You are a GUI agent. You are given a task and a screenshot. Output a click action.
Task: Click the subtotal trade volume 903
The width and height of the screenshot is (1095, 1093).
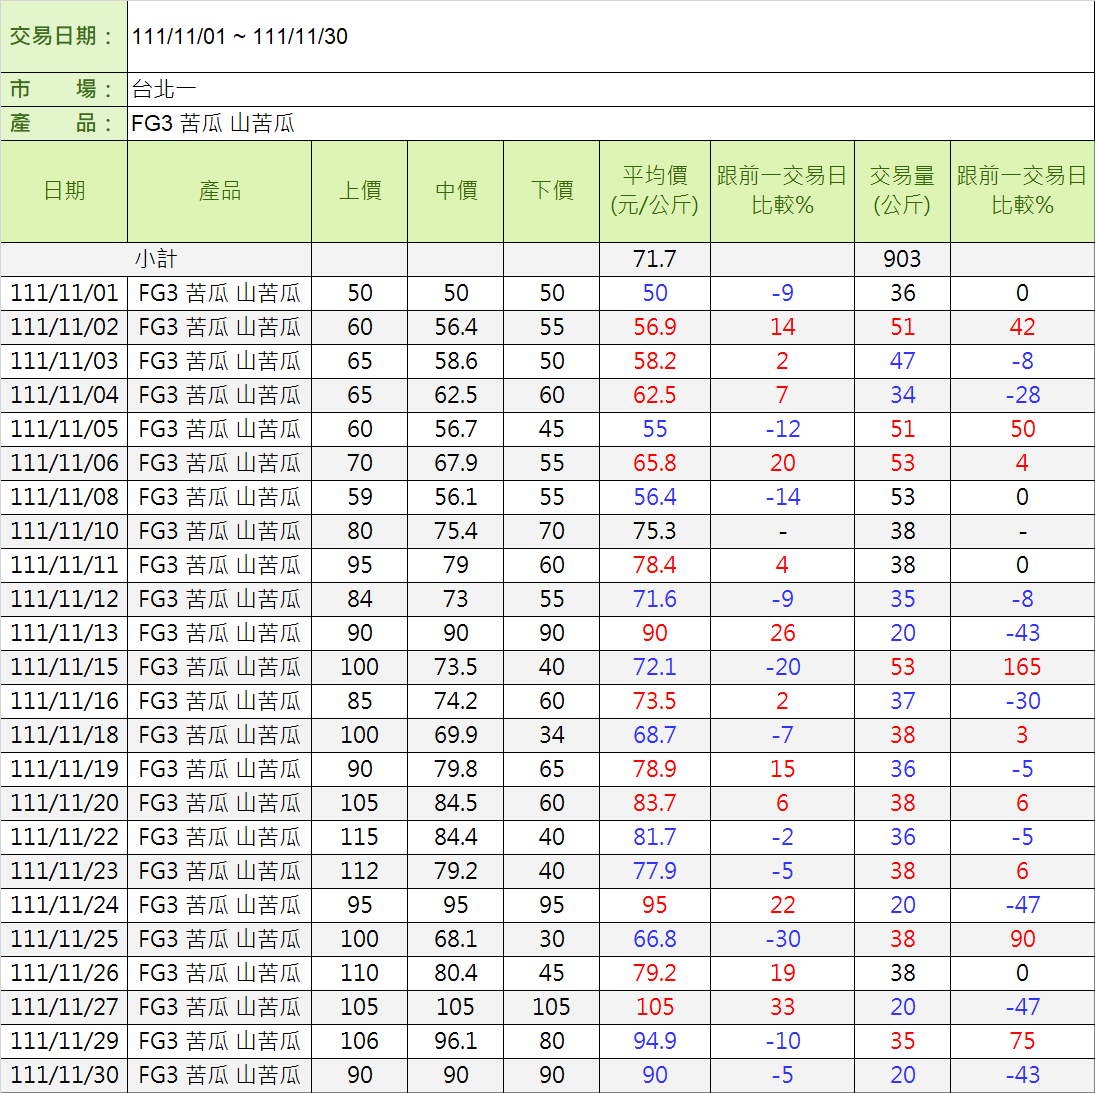click(x=902, y=259)
